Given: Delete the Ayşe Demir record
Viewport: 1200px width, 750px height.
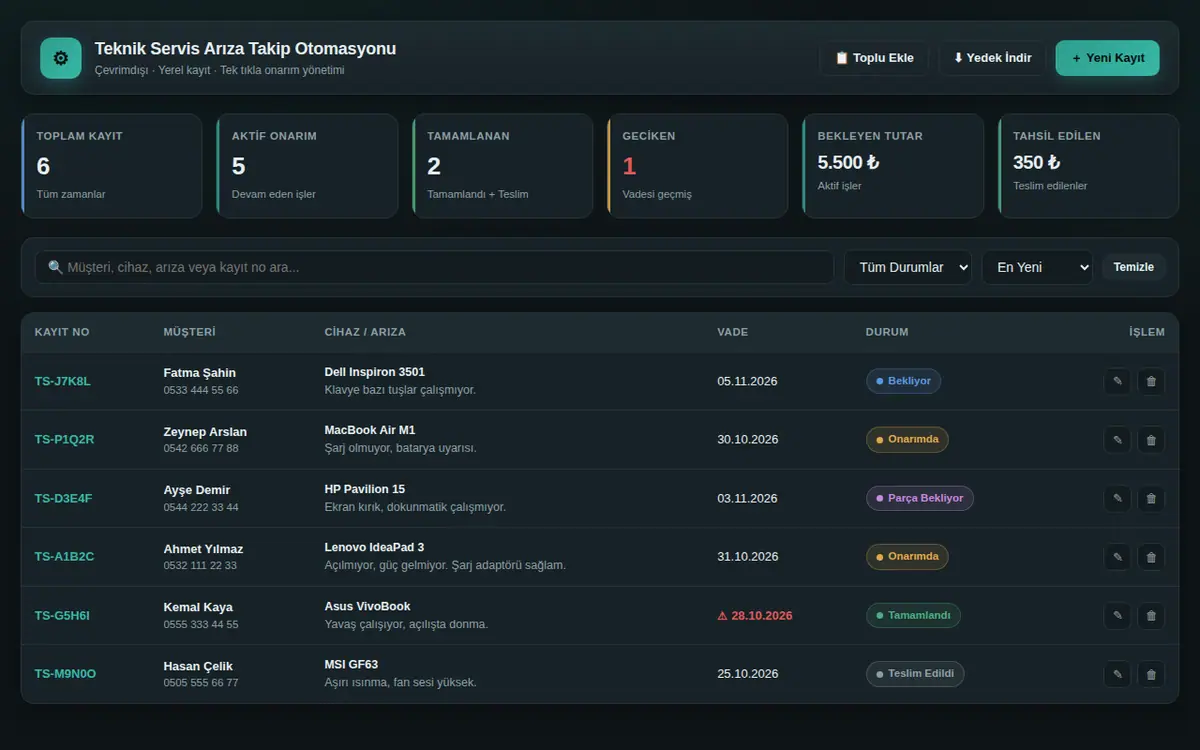Looking at the screenshot, I should tap(1151, 498).
